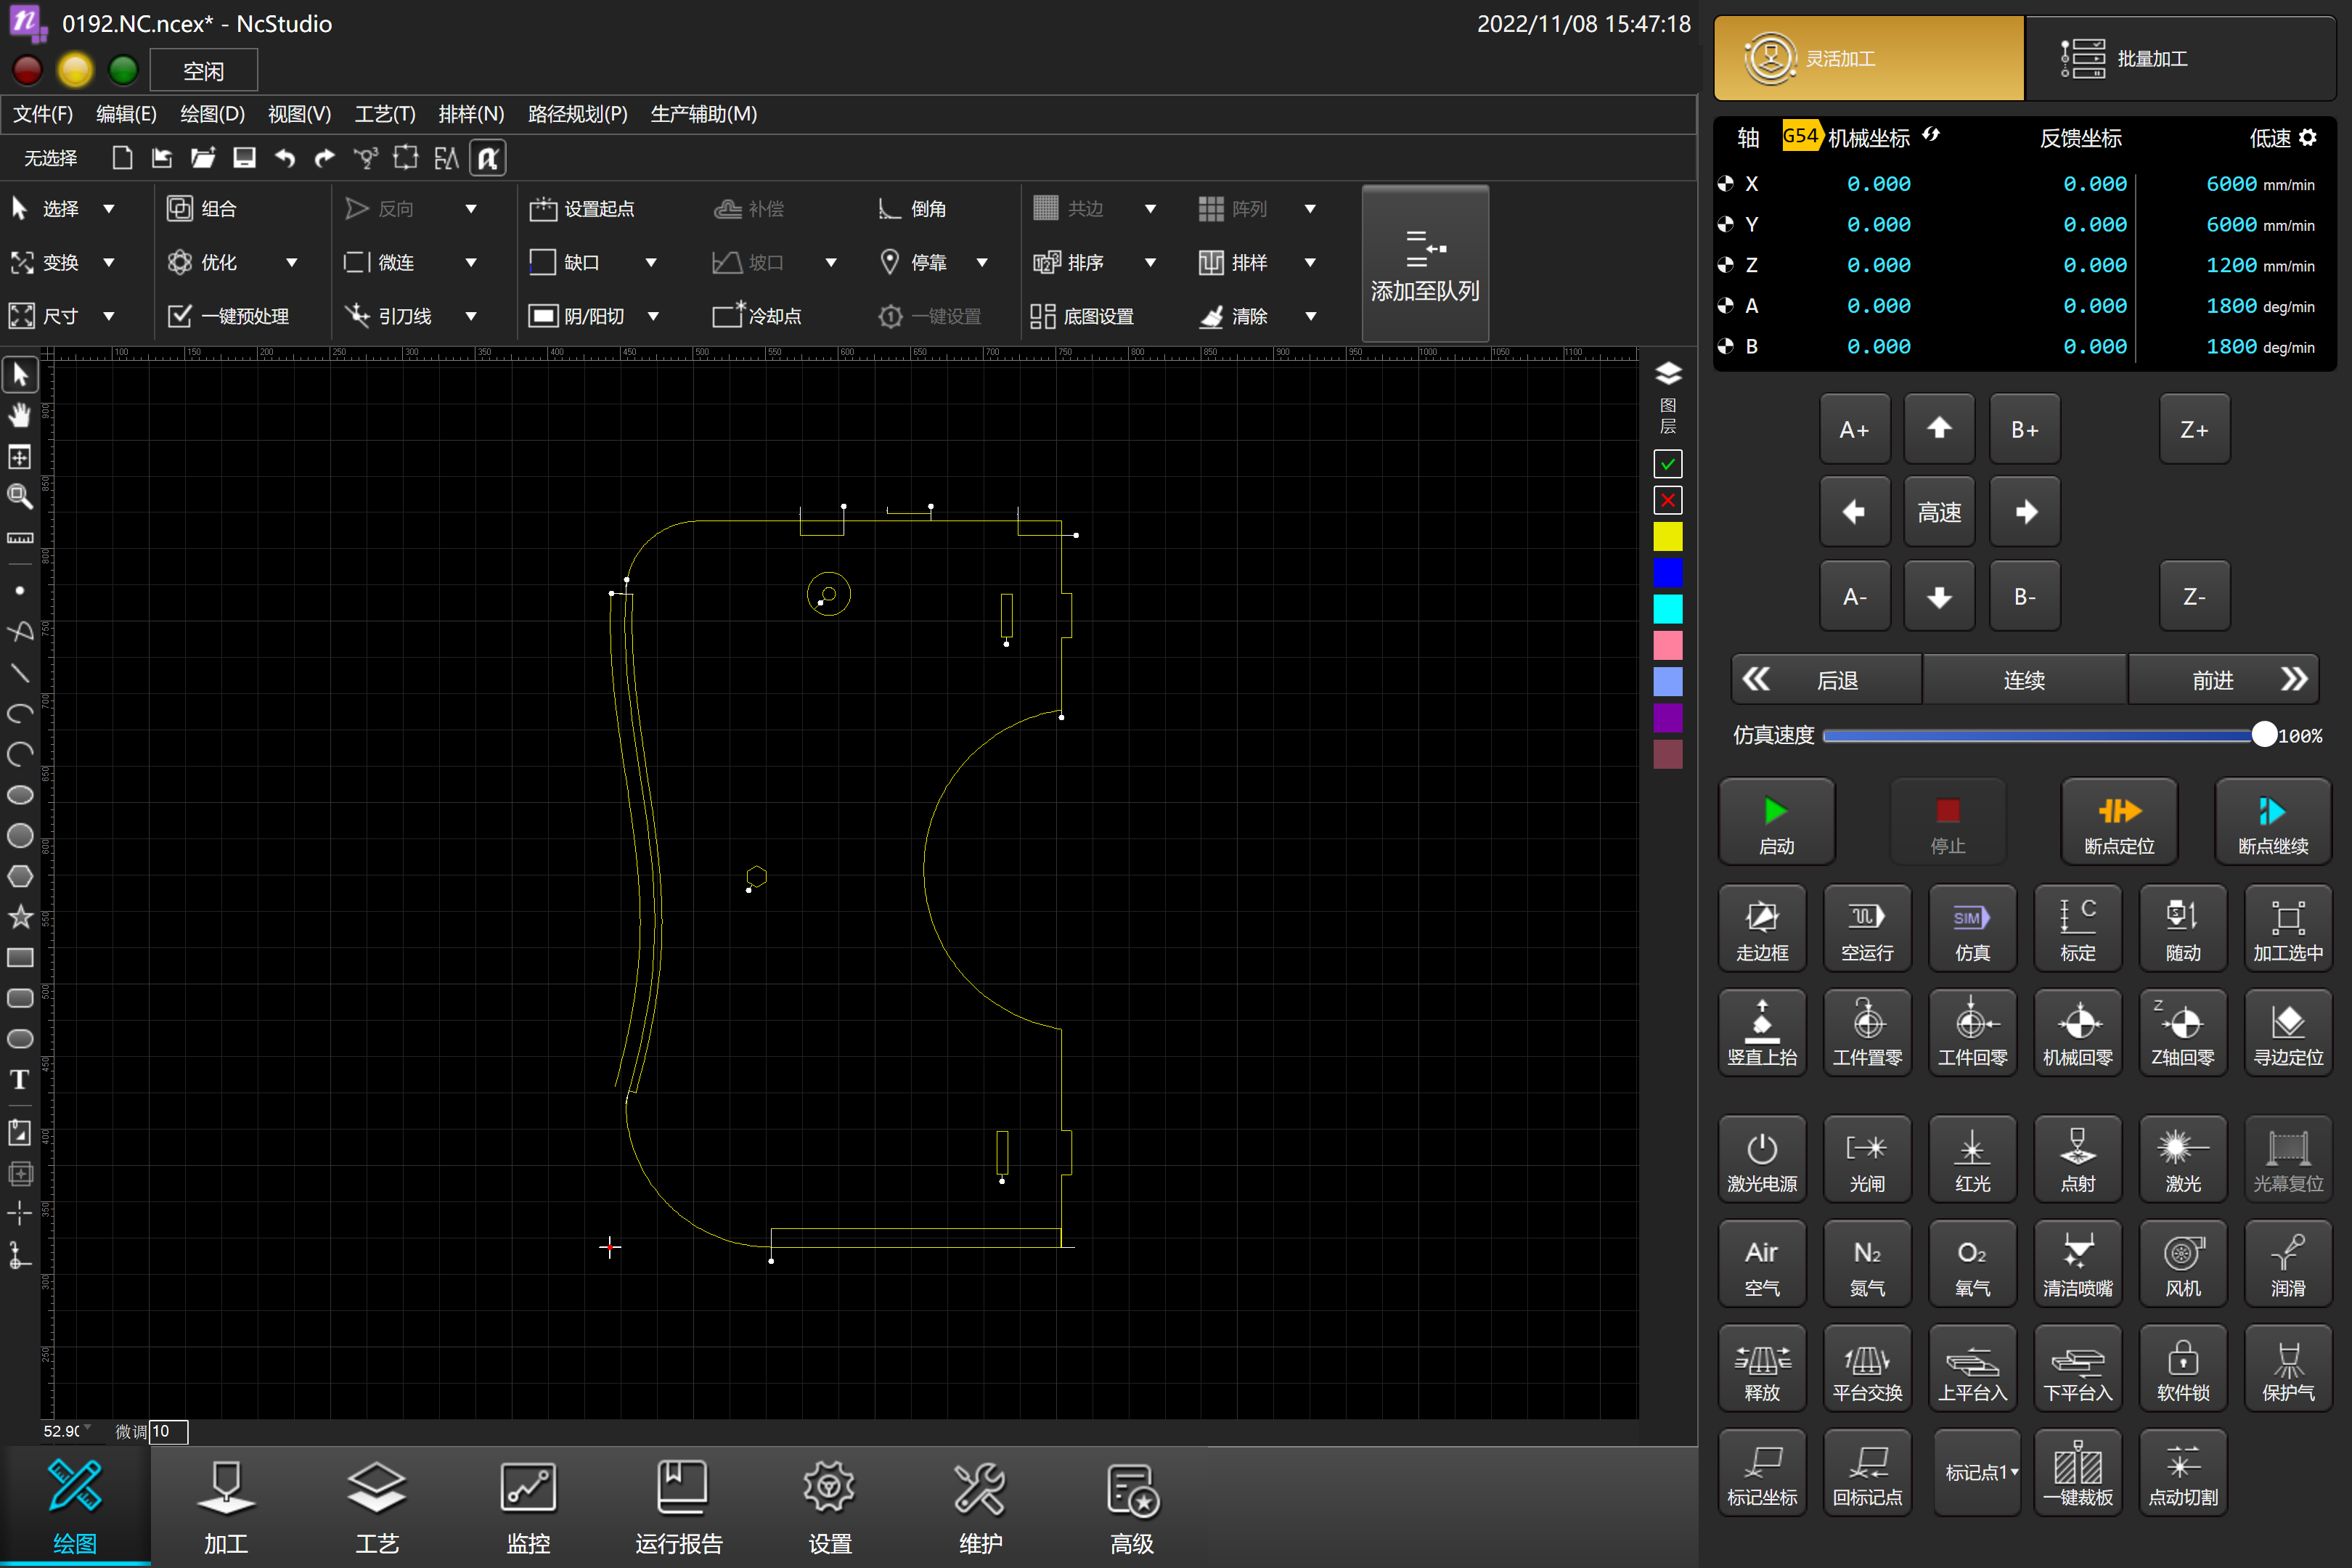Screen dimensions: 2352x1568
Task: Click the text tool icon
Action: pos(20,1080)
